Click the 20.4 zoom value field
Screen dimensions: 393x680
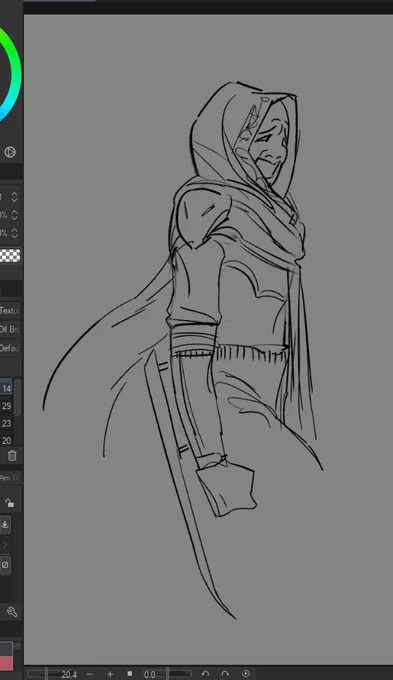point(69,674)
